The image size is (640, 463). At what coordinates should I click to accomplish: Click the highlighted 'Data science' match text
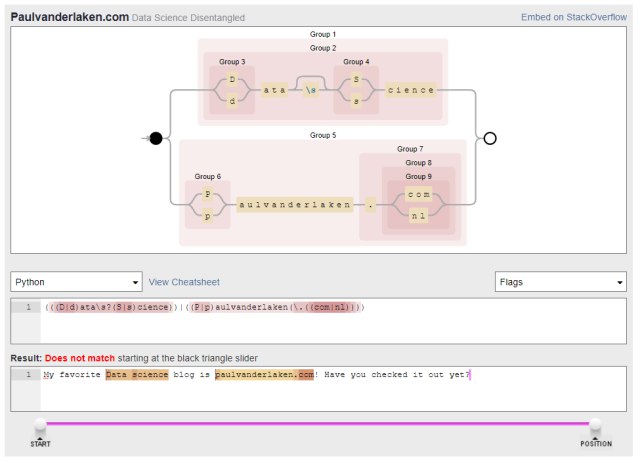click(137, 374)
